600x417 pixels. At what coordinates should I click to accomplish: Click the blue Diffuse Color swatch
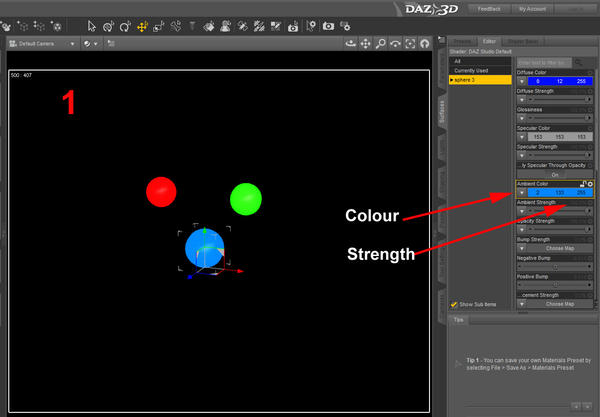560,81
